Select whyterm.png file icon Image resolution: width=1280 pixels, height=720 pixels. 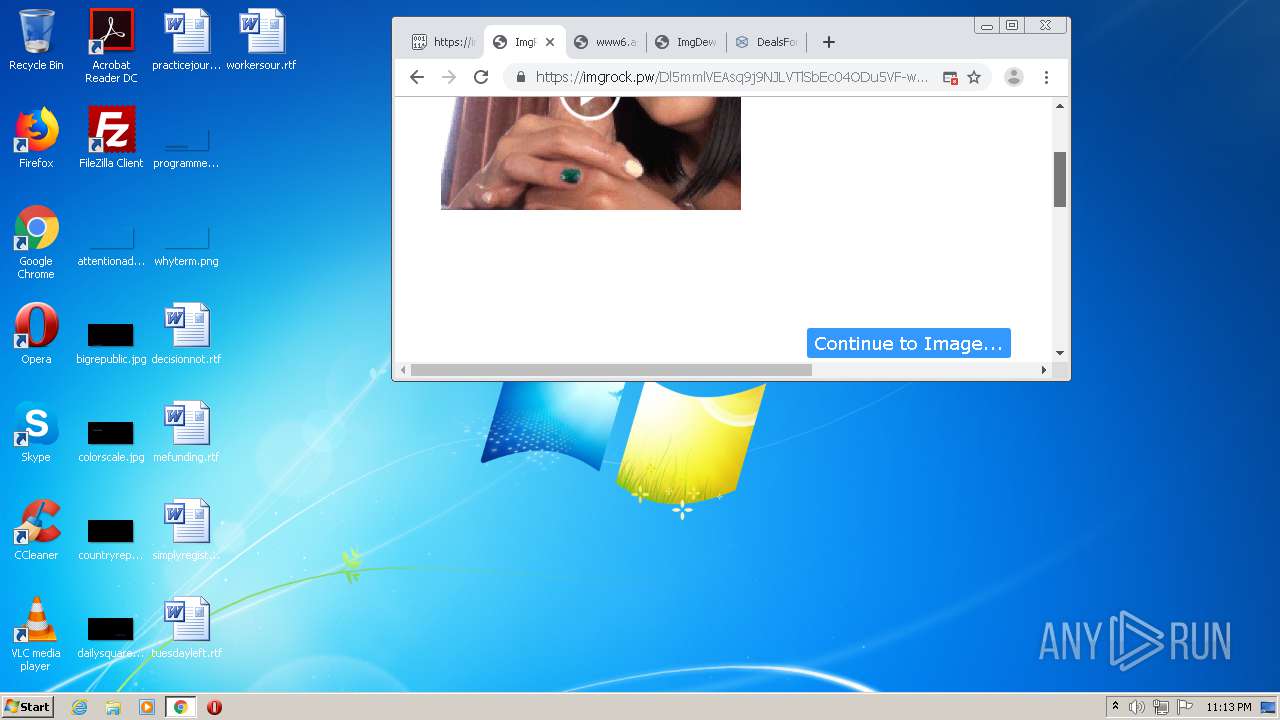pos(186,246)
